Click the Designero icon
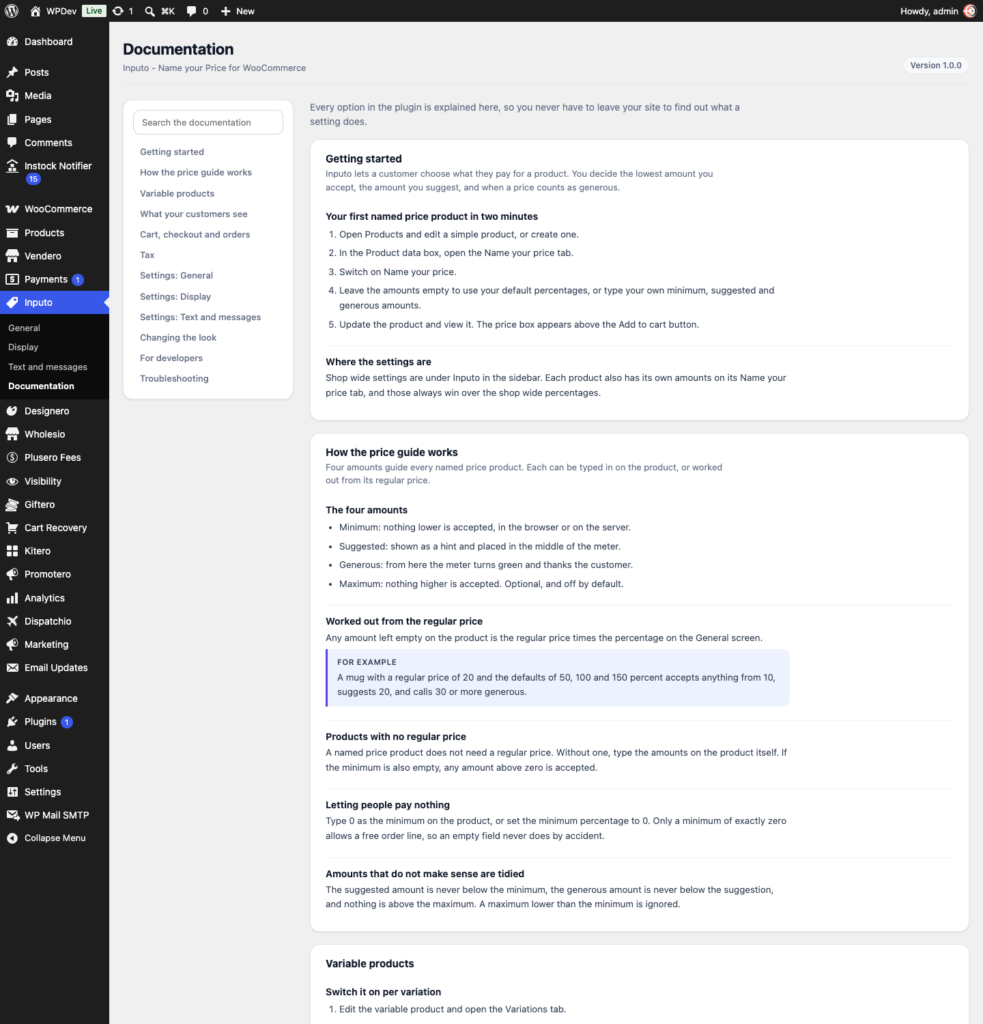The image size is (983, 1024). click(12, 411)
